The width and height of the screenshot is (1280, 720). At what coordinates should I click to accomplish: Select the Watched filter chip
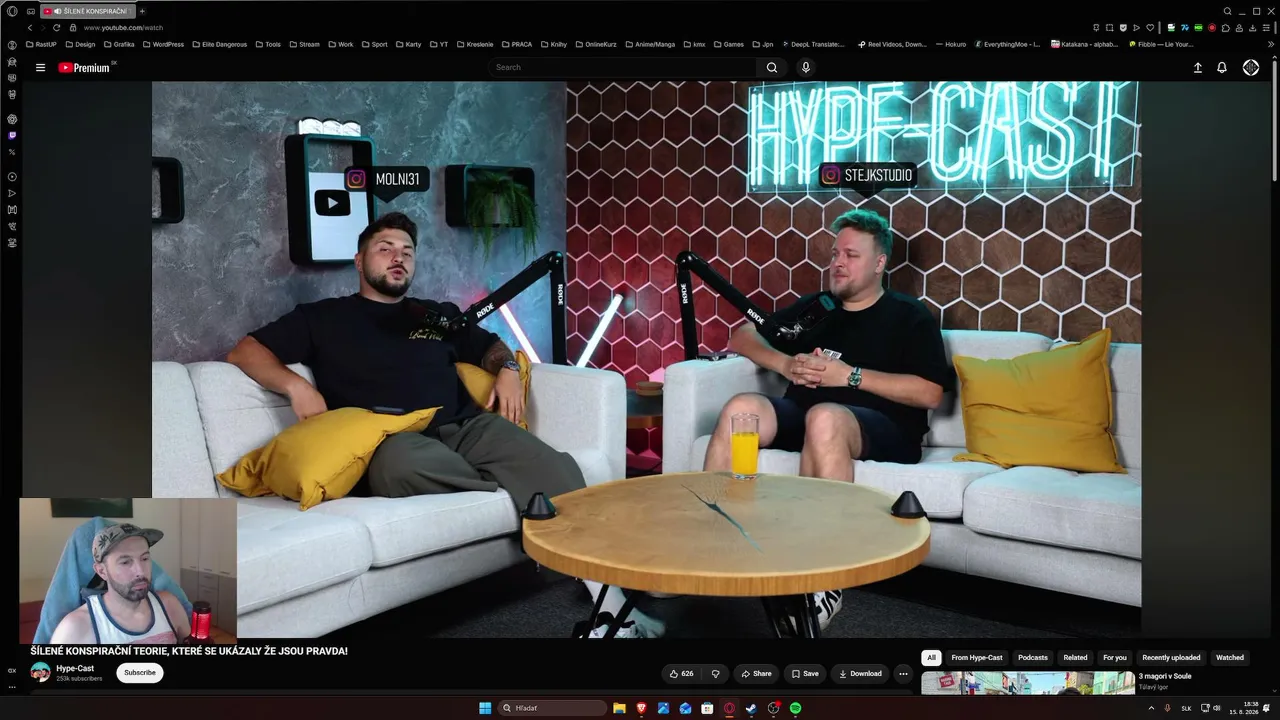point(1230,658)
